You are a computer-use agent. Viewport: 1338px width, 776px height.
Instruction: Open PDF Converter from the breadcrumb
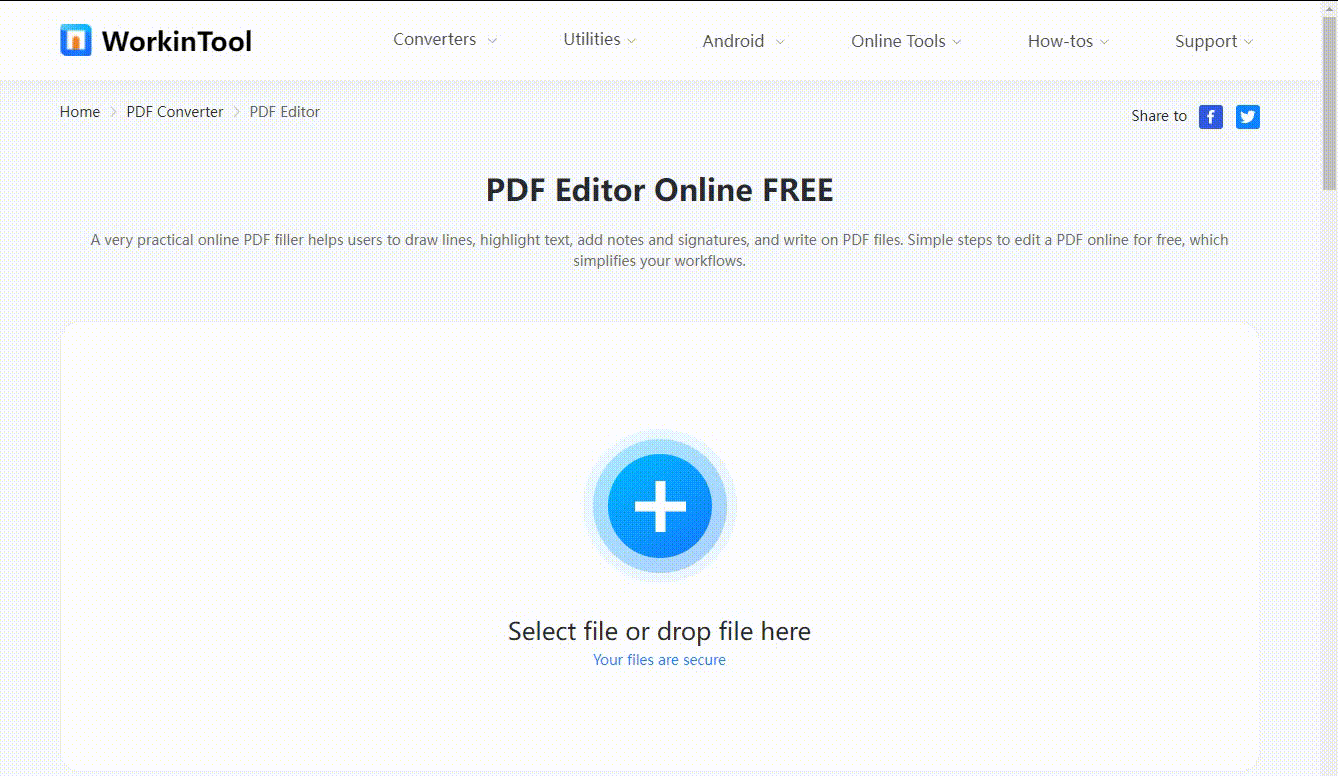point(175,111)
